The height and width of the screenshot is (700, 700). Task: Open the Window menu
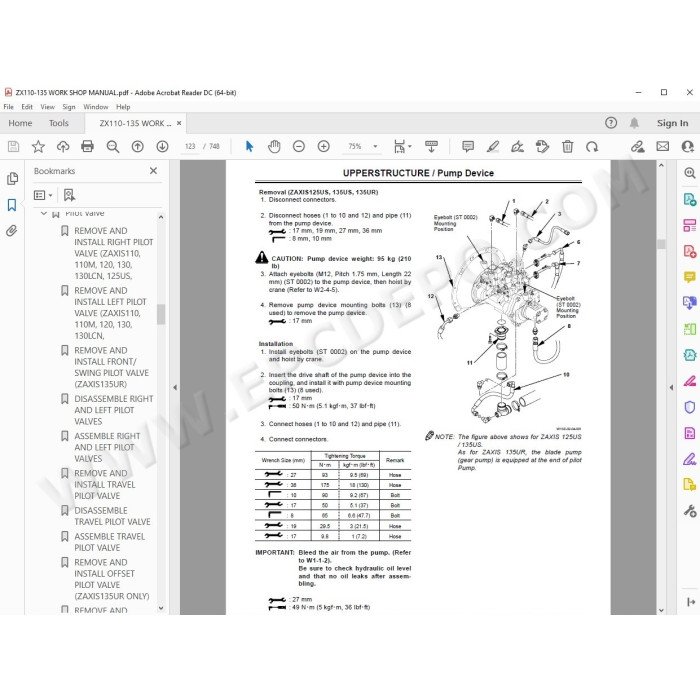[96, 107]
